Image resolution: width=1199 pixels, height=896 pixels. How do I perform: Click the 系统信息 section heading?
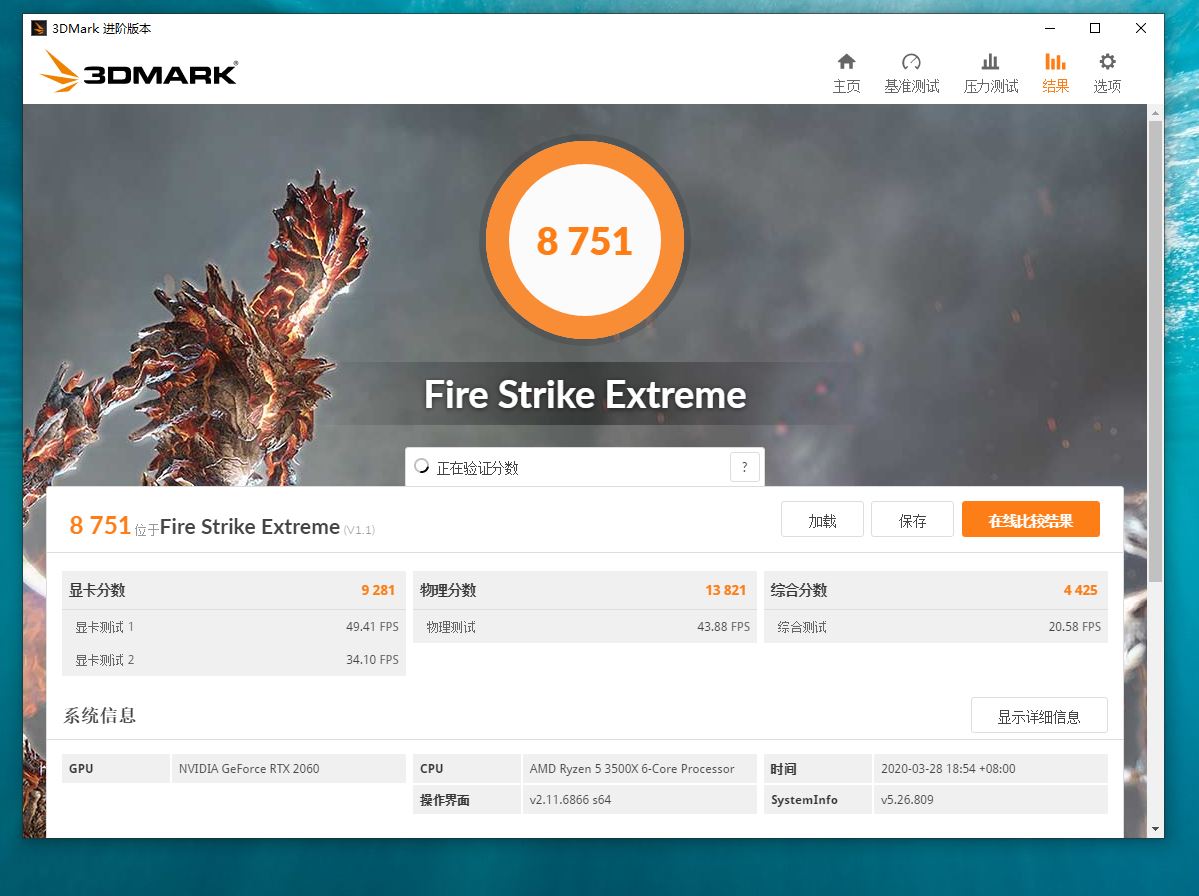99,716
